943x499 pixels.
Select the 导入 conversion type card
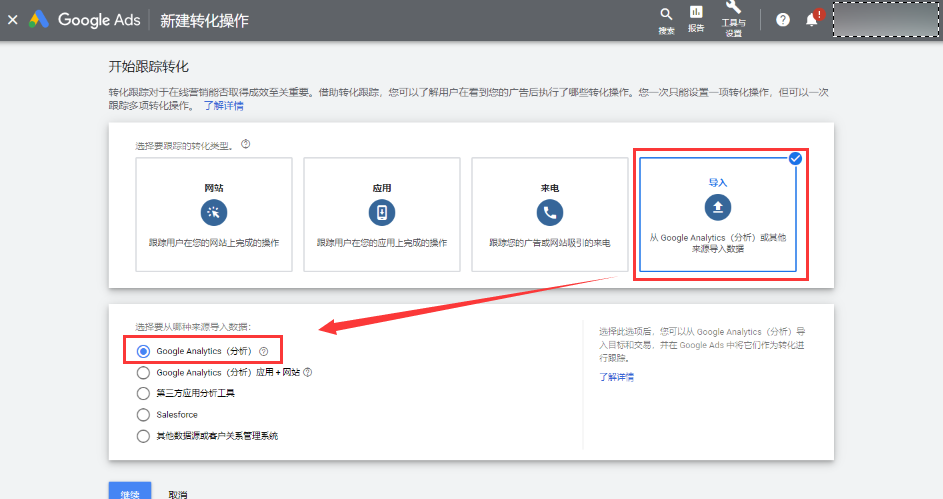(x=717, y=215)
